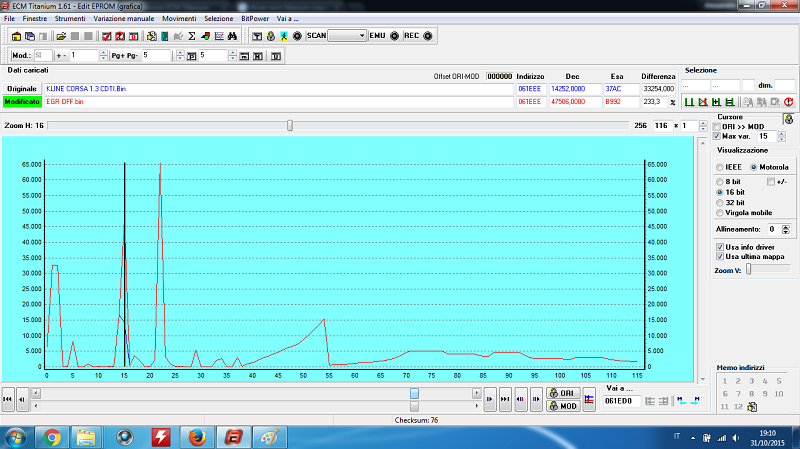The height and width of the screenshot is (449, 800).
Task: Click the open folder toolbar icon
Action: [61, 35]
